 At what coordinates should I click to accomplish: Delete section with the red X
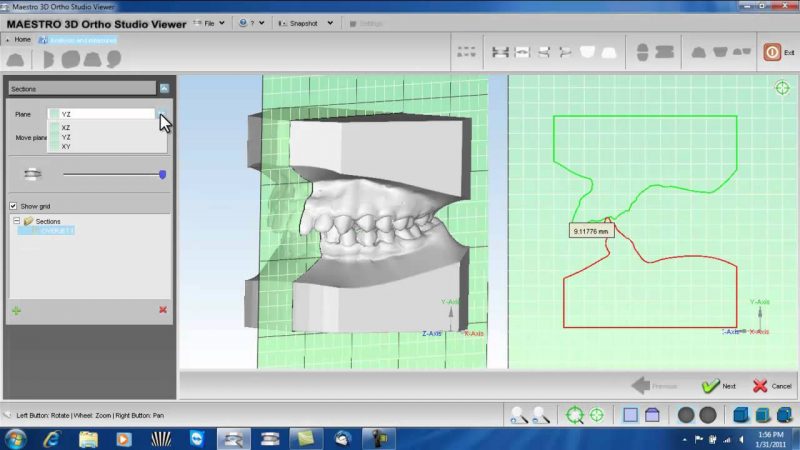coord(163,310)
